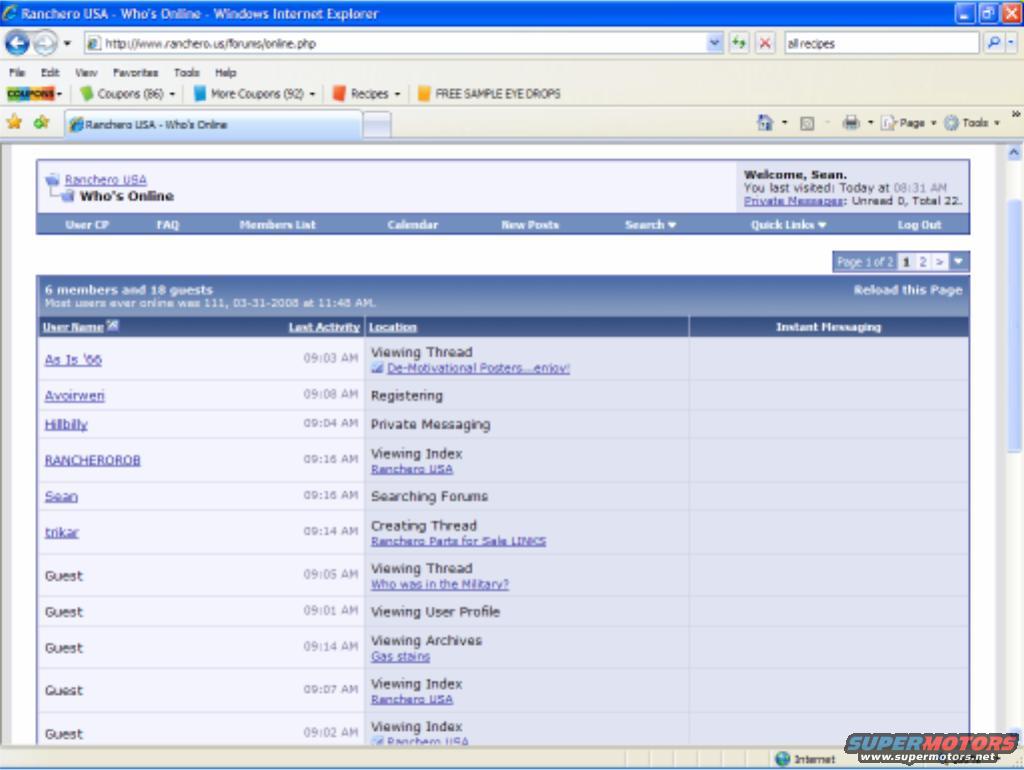The height and width of the screenshot is (770, 1024).
Task: Click the RANCHEROROB username link
Action: click(x=92, y=460)
